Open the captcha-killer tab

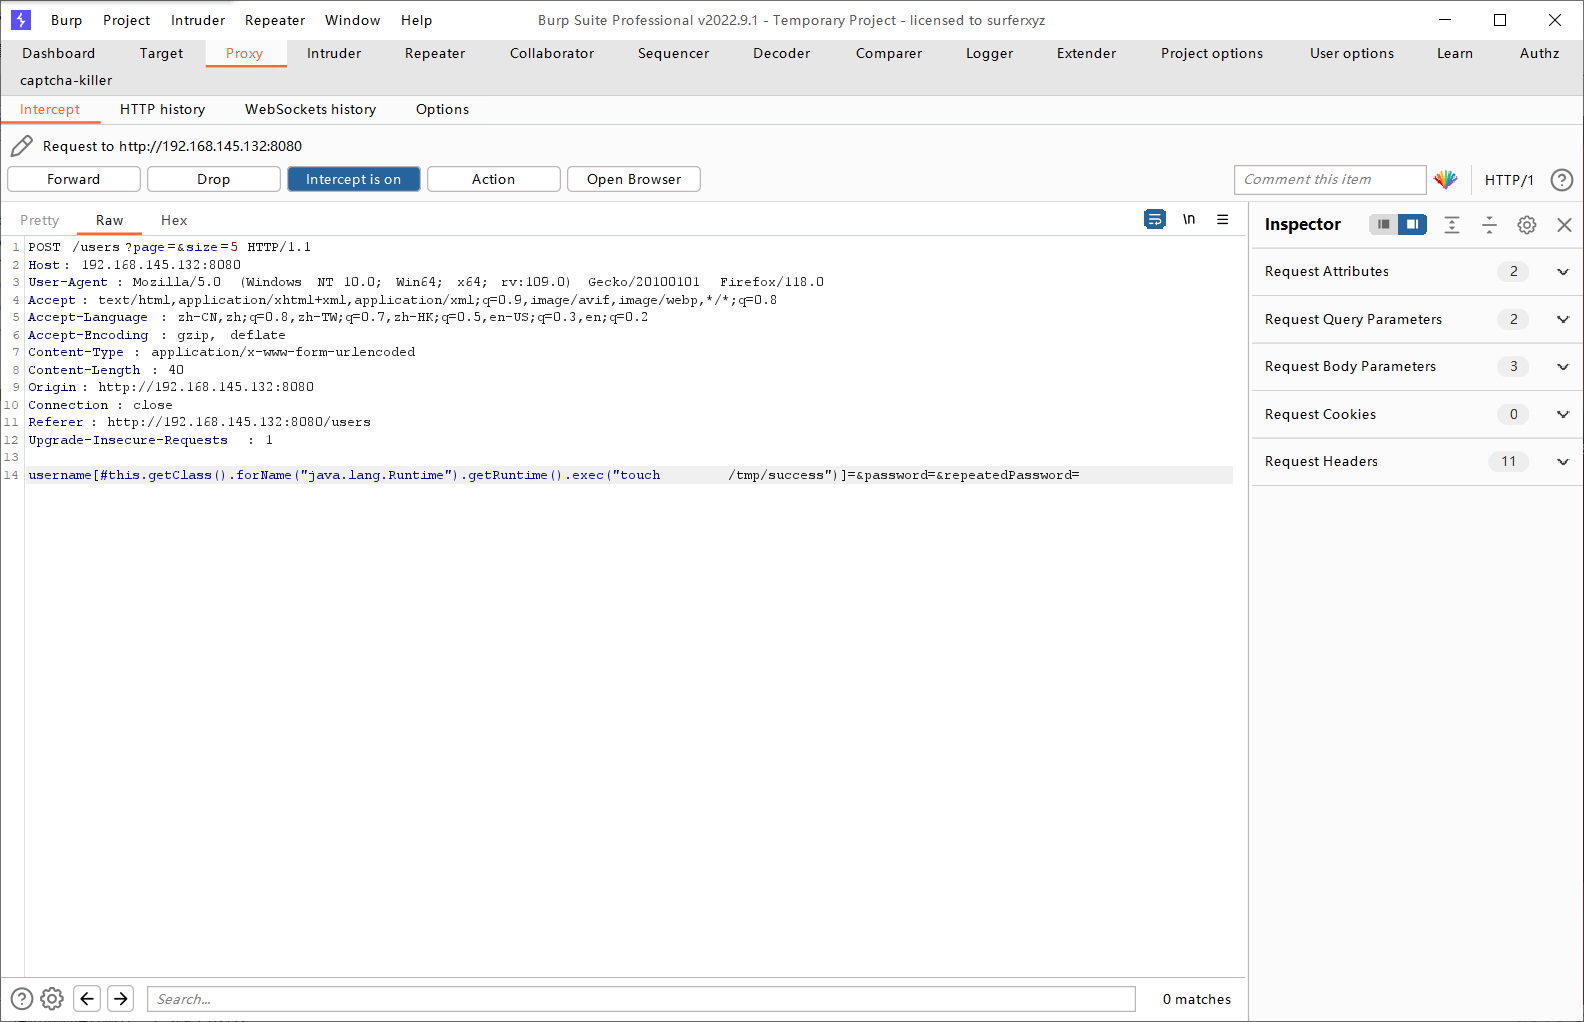coord(66,81)
